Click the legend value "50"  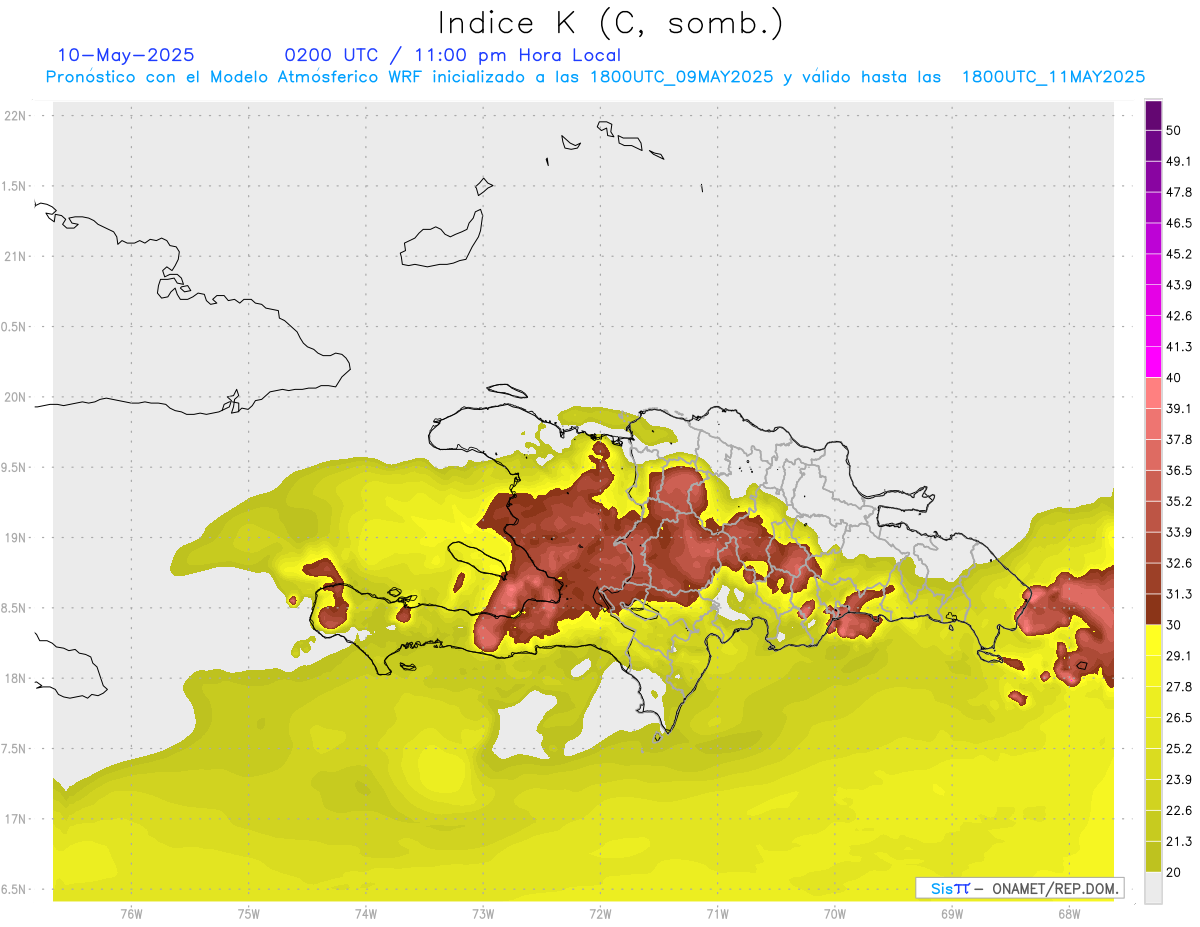[x=1174, y=130]
